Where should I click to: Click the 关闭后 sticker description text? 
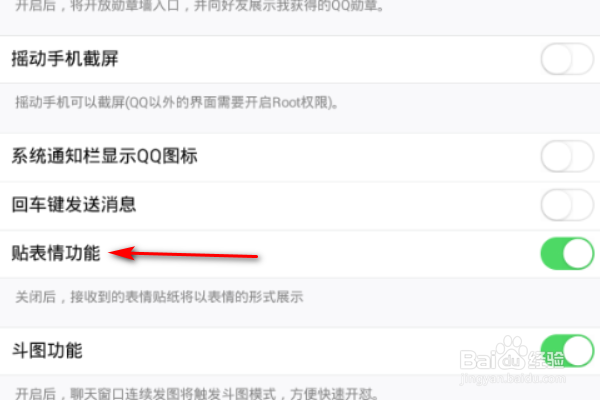[x=159, y=297]
